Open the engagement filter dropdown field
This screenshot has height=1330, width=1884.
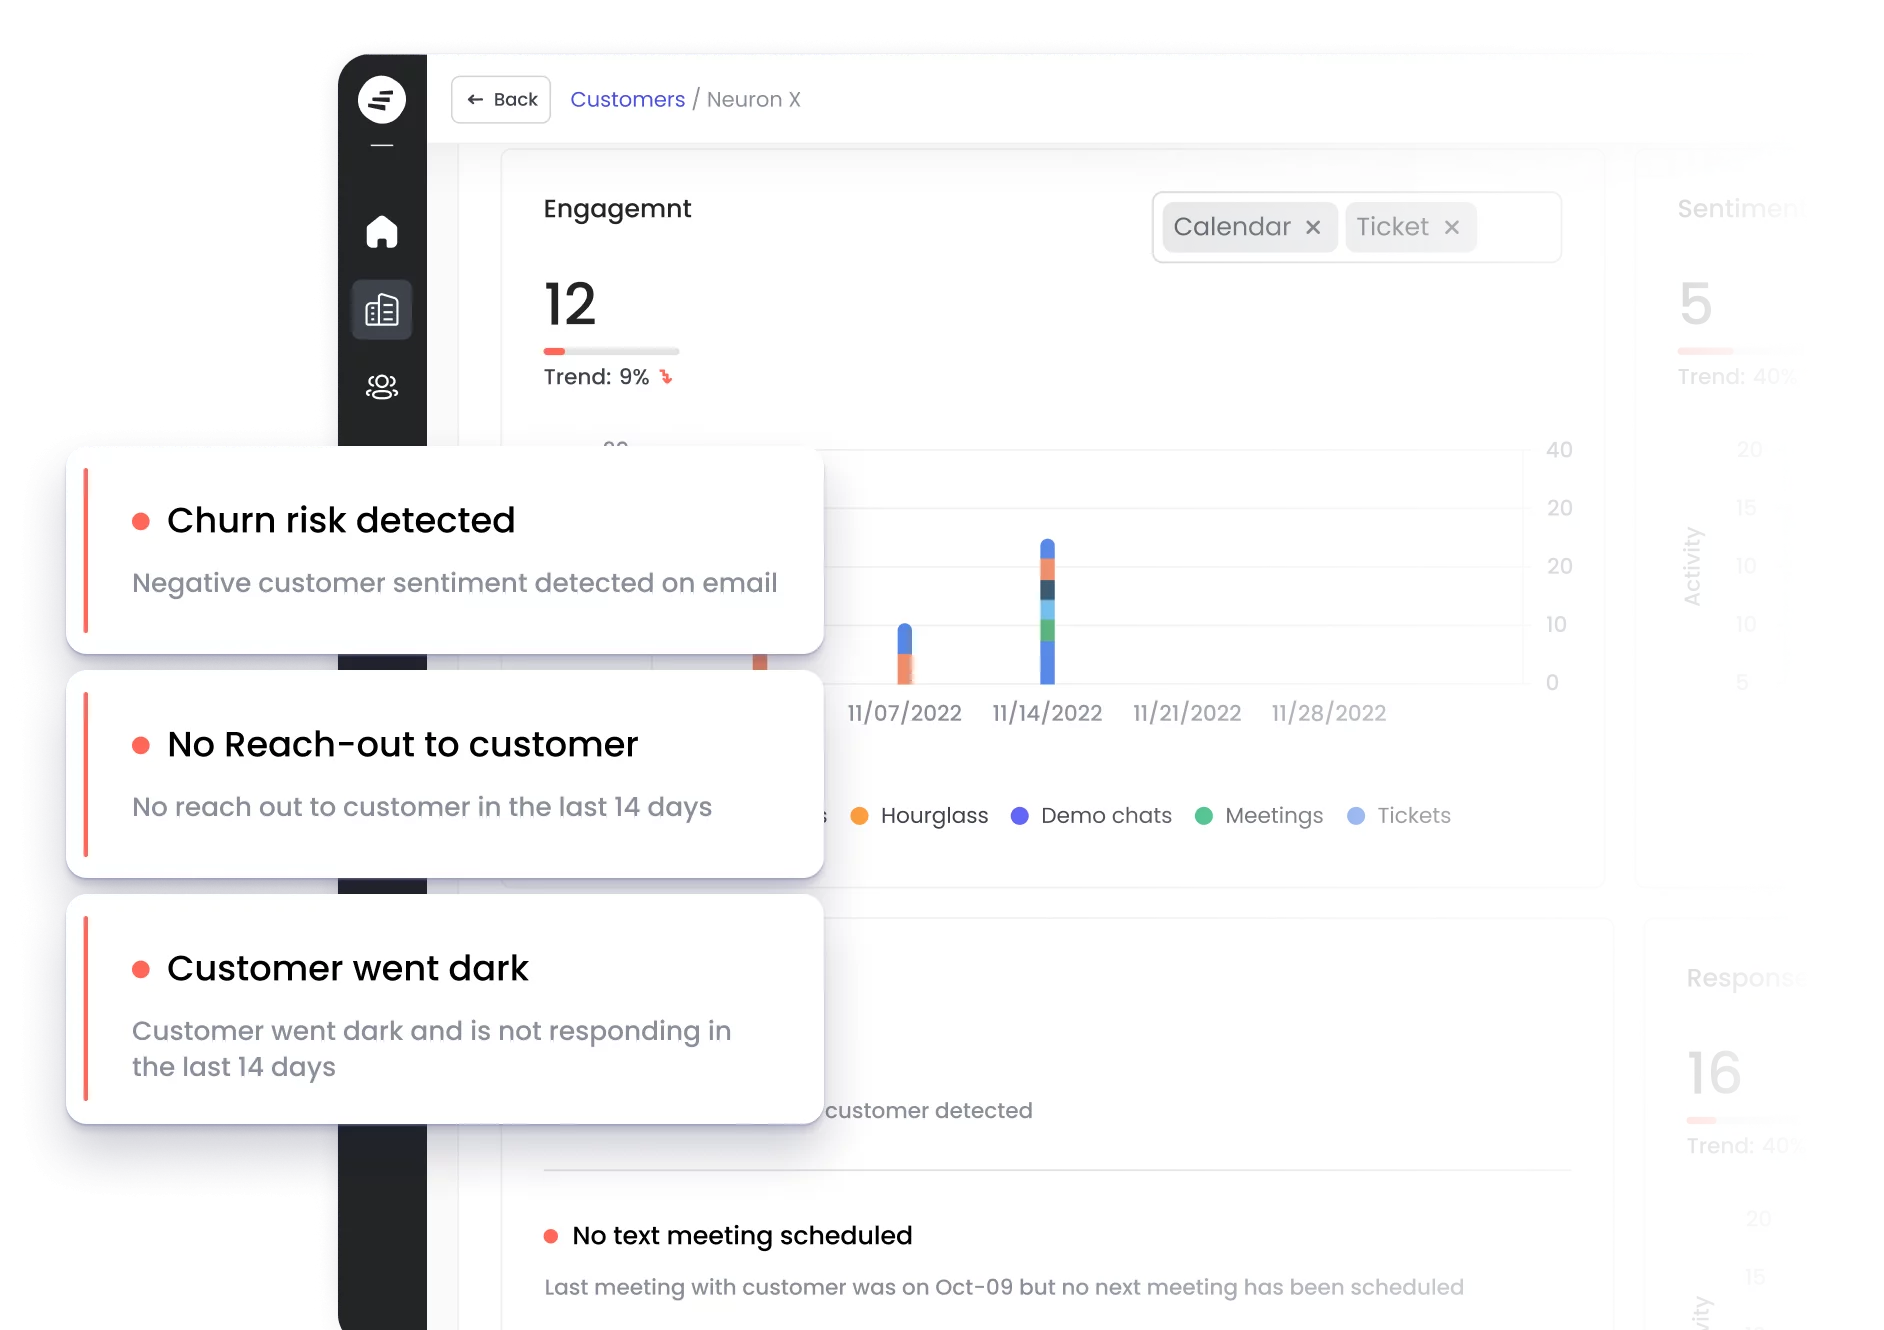point(1517,228)
